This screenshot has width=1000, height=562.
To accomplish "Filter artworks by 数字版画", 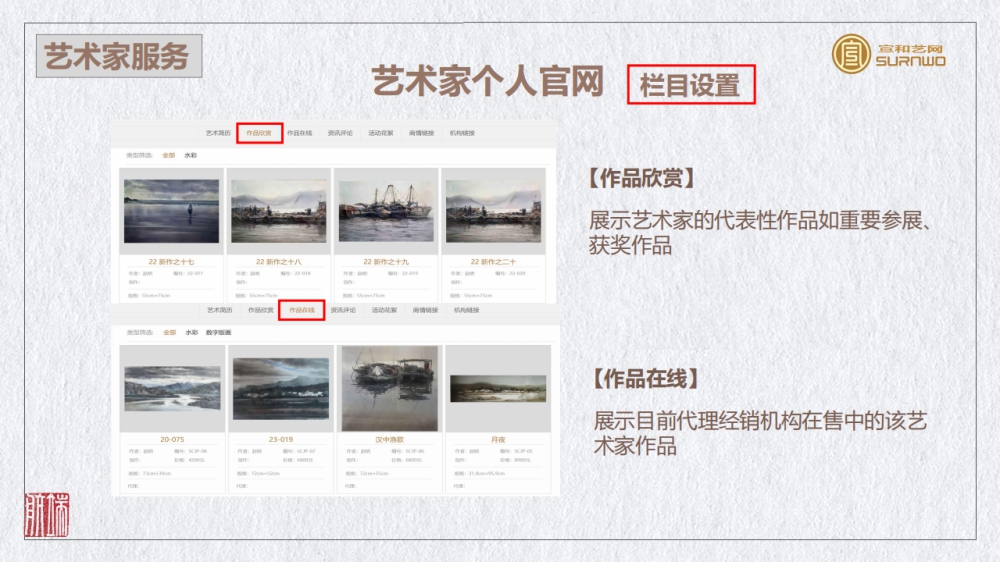I will pyautogui.click(x=219, y=333).
